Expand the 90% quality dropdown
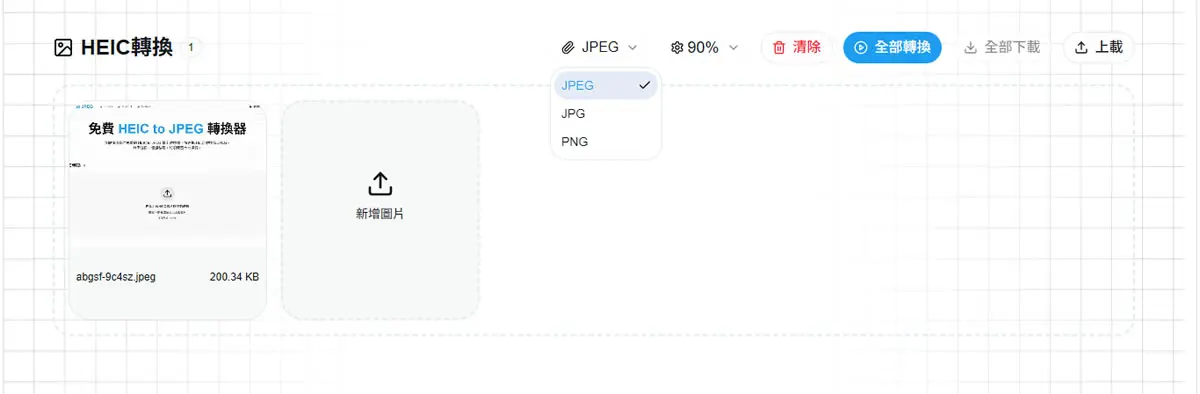The height and width of the screenshot is (394, 1200). point(704,47)
